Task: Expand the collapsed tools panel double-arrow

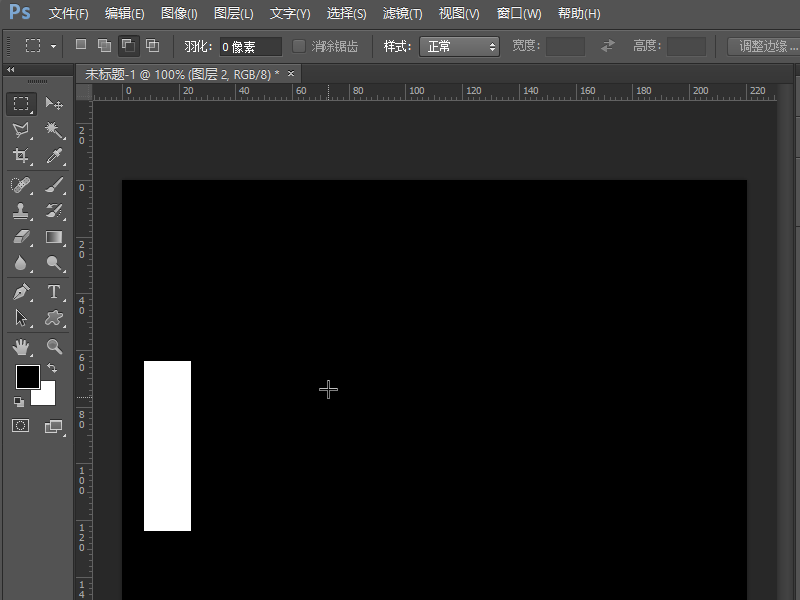Action: pyautogui.click(x=10, y=70)
